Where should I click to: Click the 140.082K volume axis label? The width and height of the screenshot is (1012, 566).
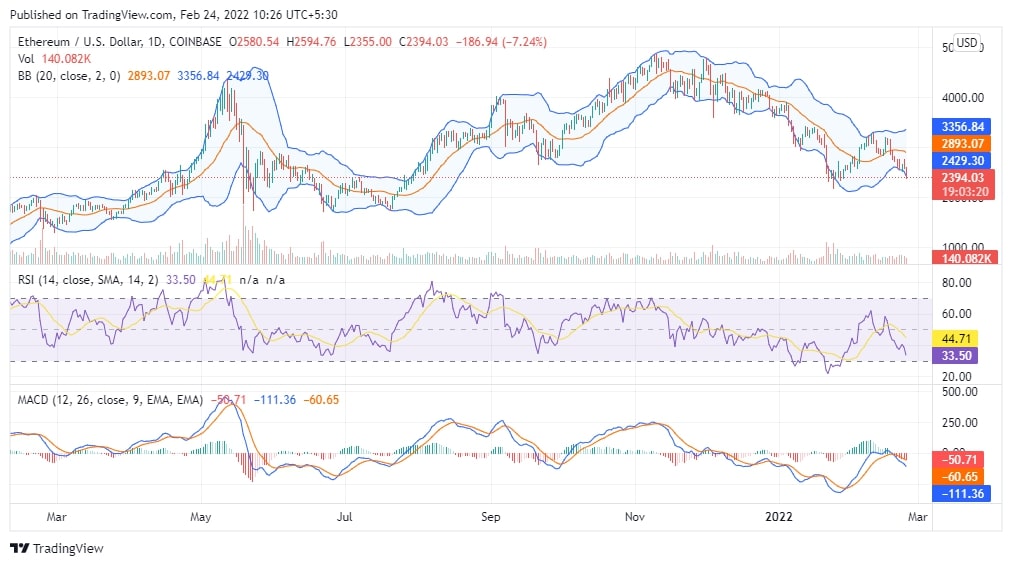(966, 258)
